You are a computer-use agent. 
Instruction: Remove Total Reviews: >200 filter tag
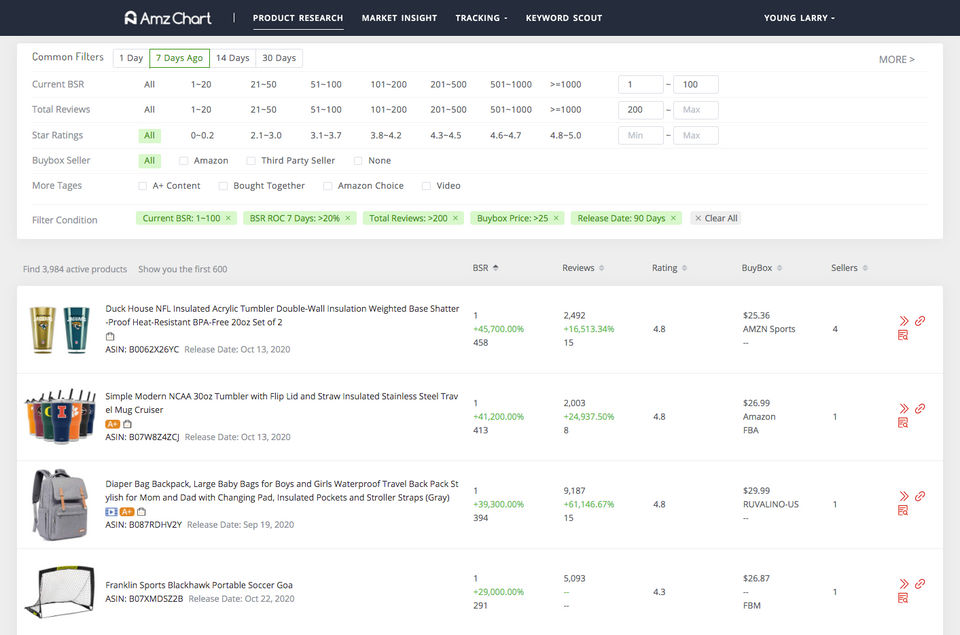tap(456, 218)
